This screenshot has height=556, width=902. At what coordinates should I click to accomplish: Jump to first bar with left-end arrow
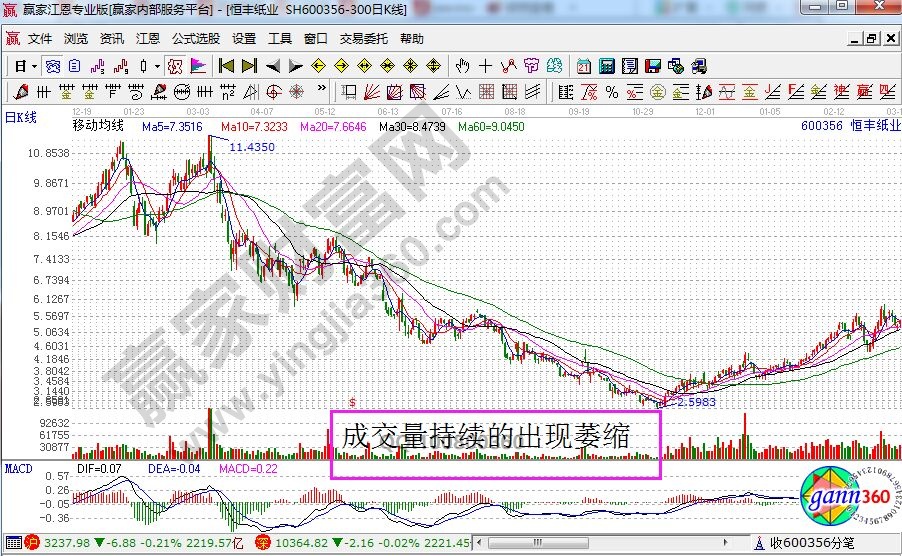point(227,66)
